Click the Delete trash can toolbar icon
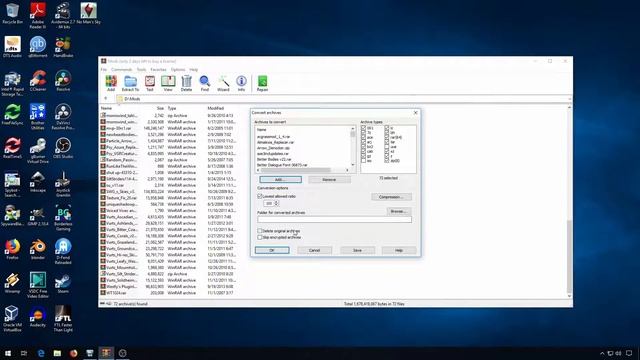Viewport: 640px width, 360px height. (186, 83)
